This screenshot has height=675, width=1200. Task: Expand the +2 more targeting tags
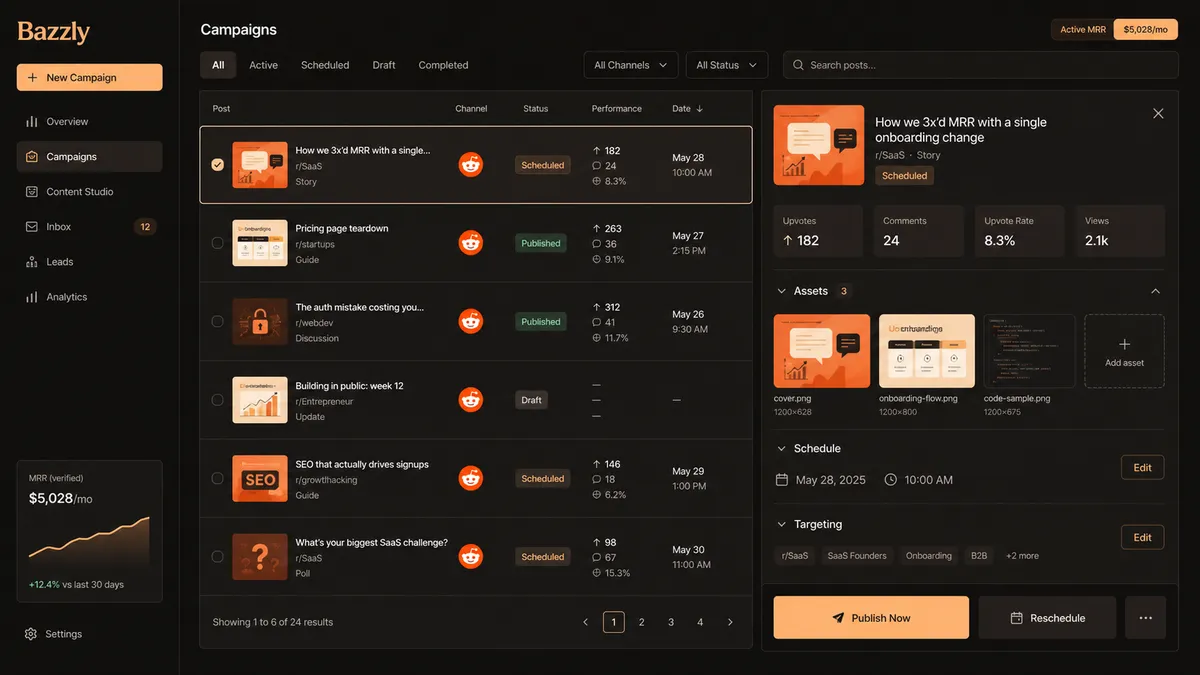pos(1022,556)
